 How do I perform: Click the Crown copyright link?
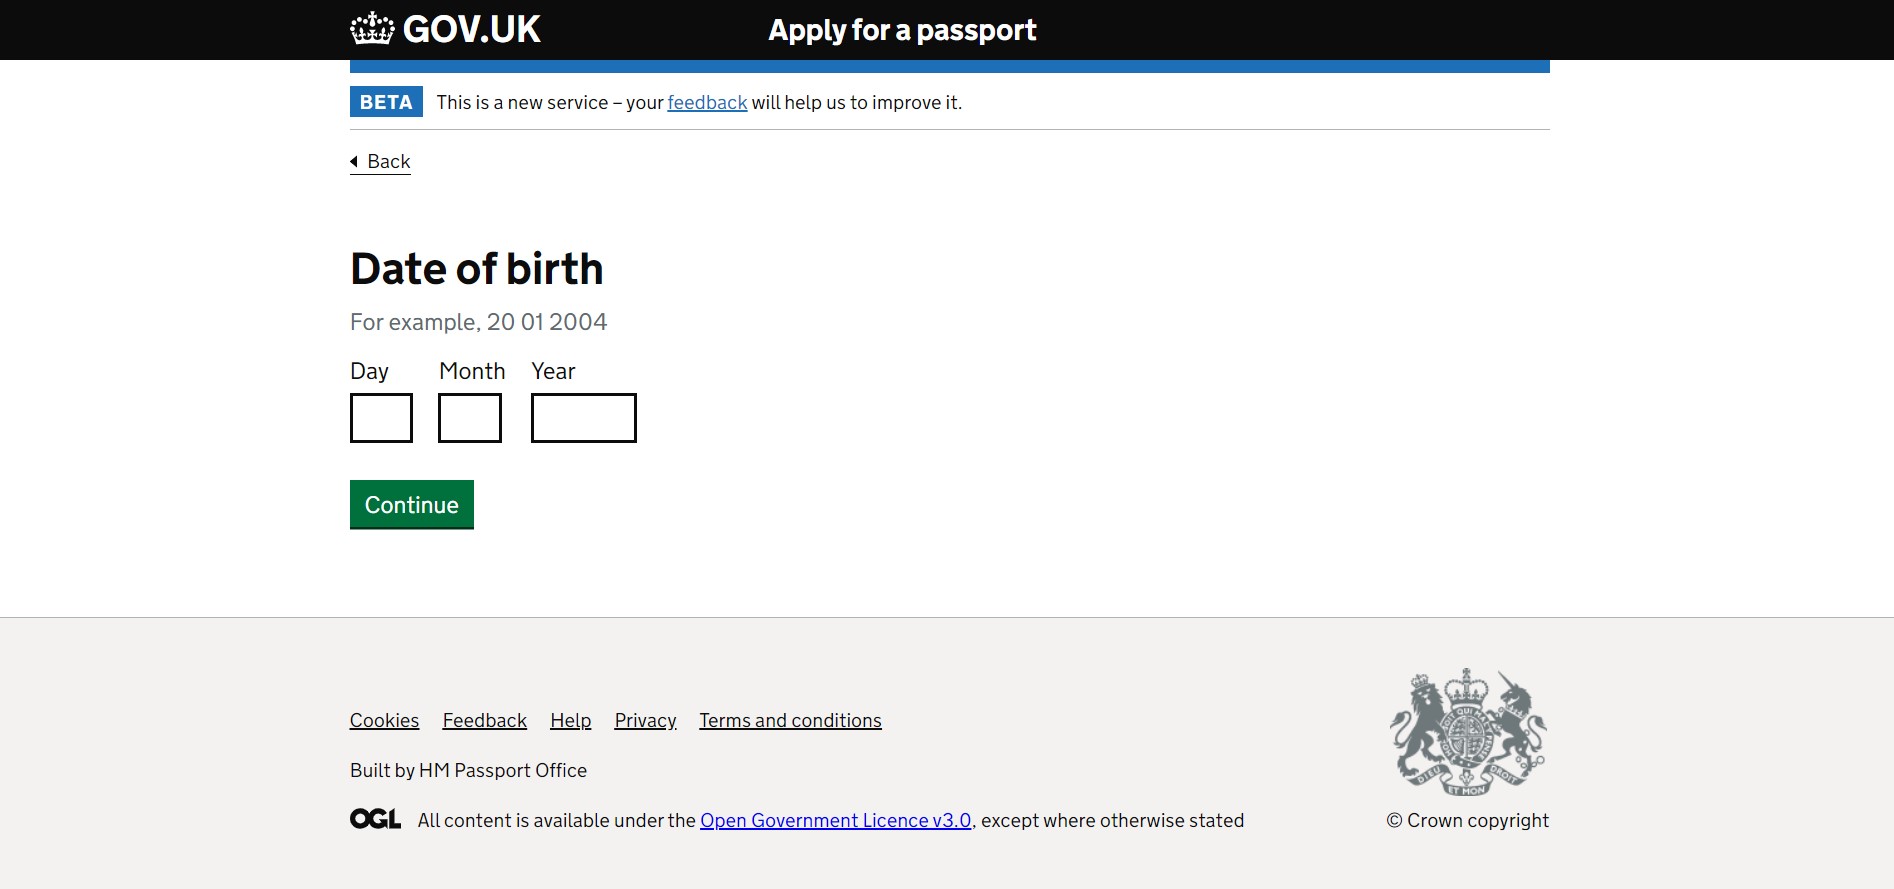tap(1467, 820)
